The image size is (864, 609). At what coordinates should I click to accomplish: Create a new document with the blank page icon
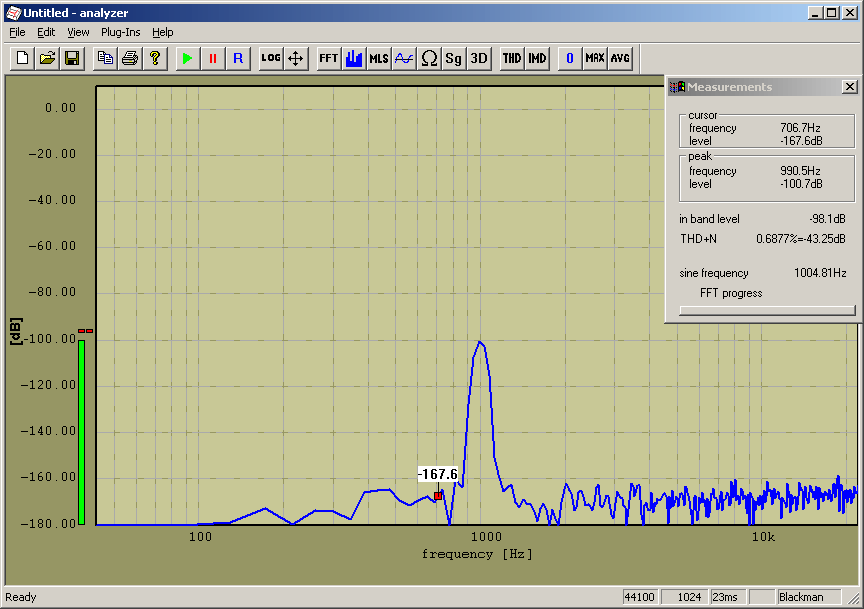22,58
